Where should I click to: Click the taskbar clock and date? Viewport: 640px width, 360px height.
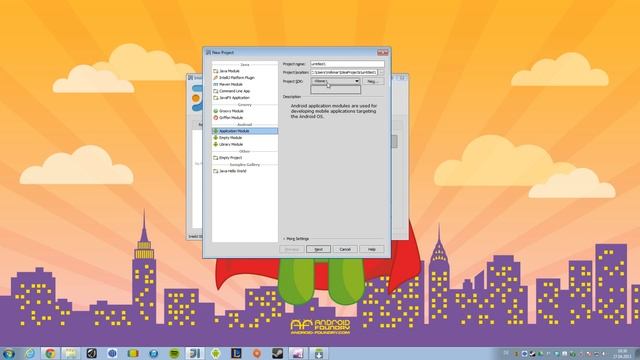[622, 353]
